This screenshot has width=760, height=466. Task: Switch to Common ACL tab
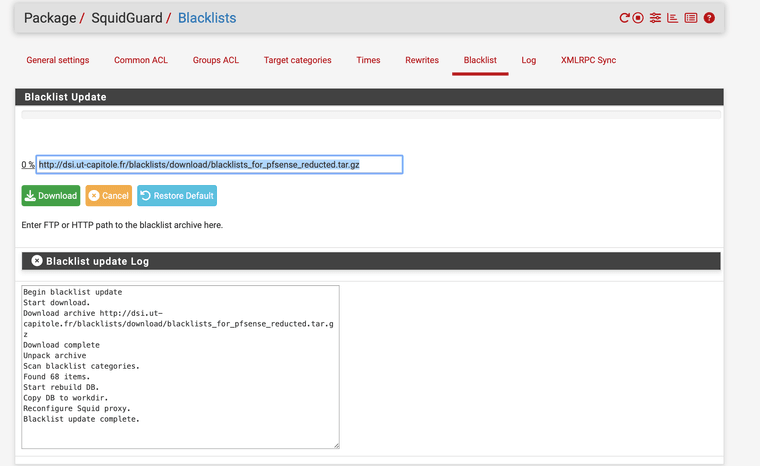coord(141,60)
